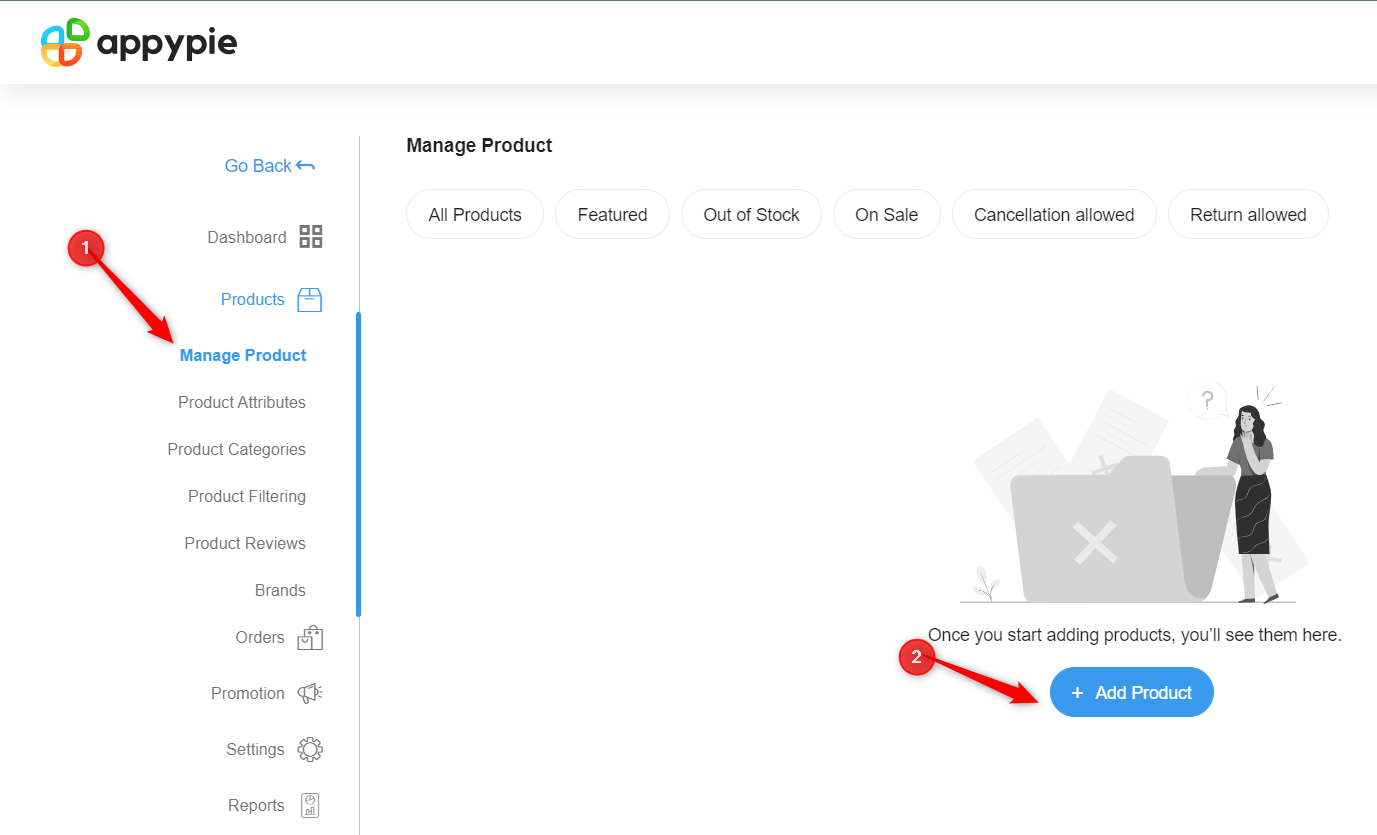Image resolution: width=1377 pixels, height=835 pixels.
Task: Click the Products box icon
Action: coord(310,299)
